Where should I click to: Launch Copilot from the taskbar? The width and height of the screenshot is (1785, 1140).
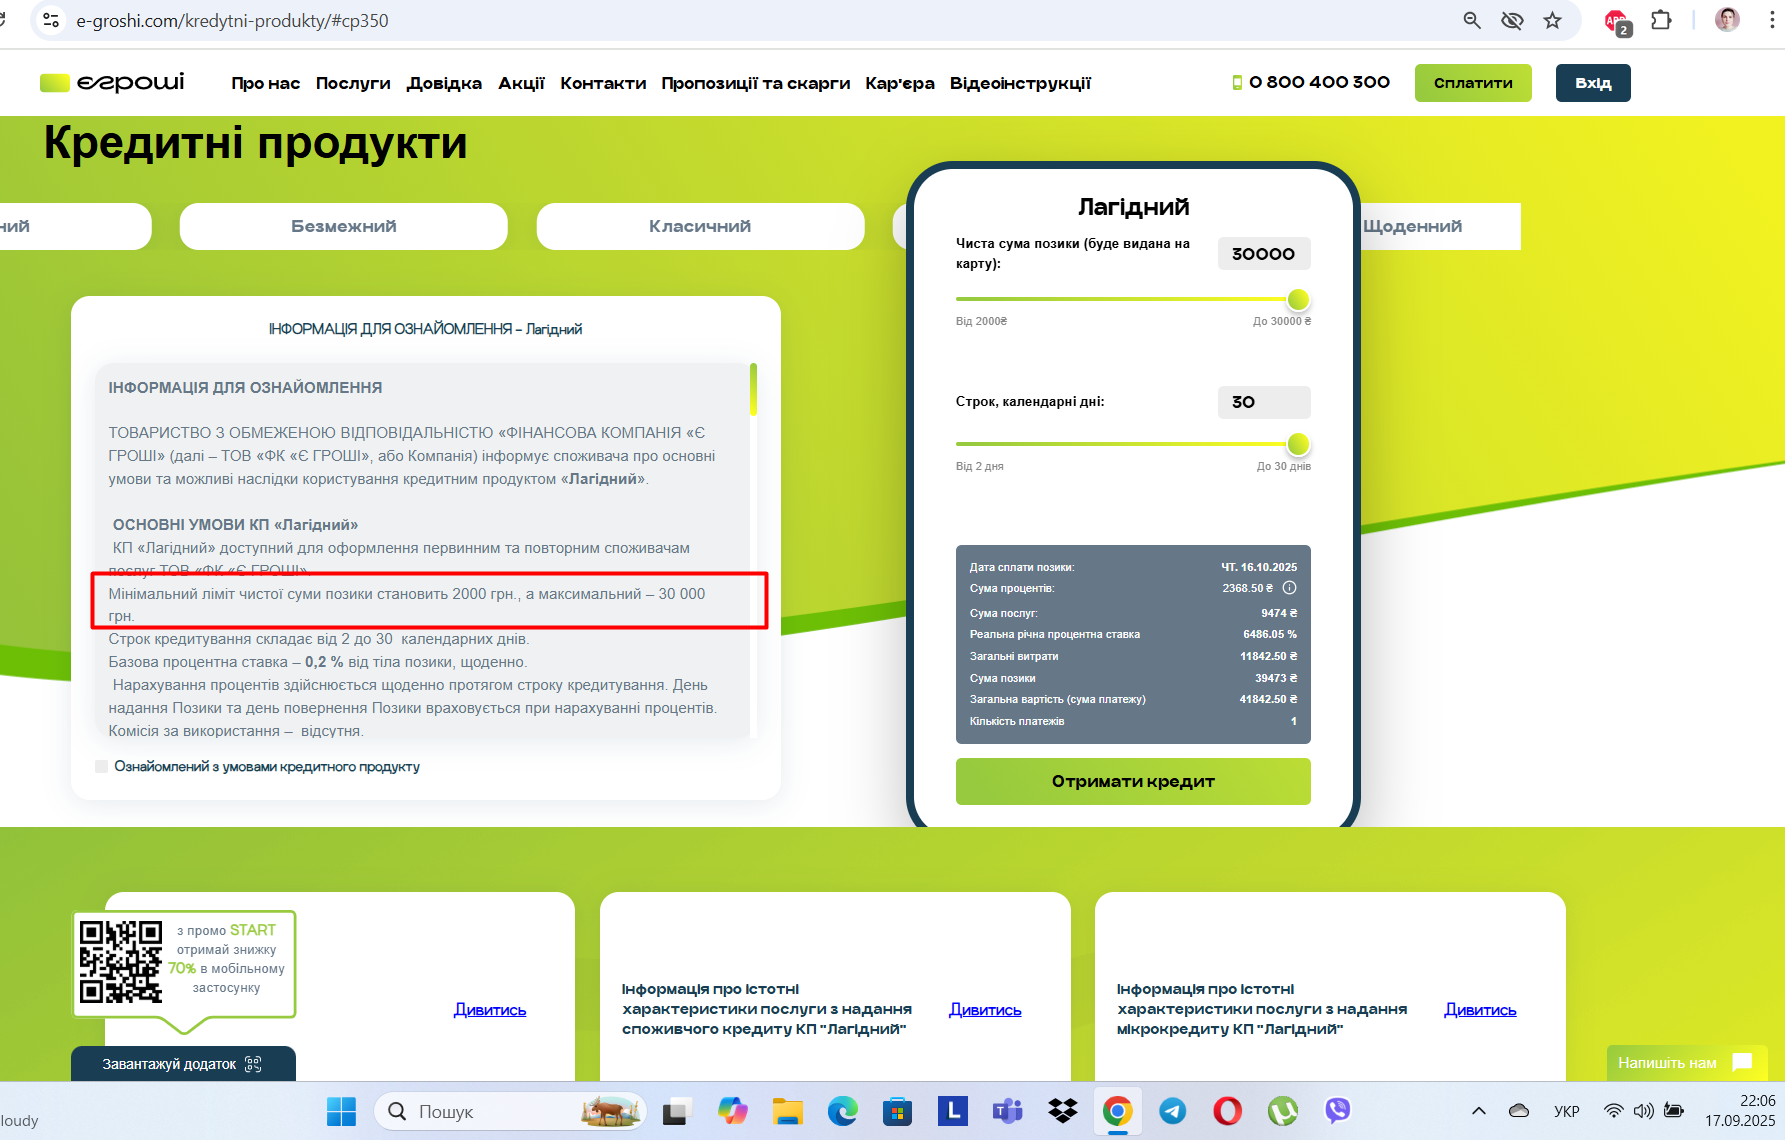732,1111
